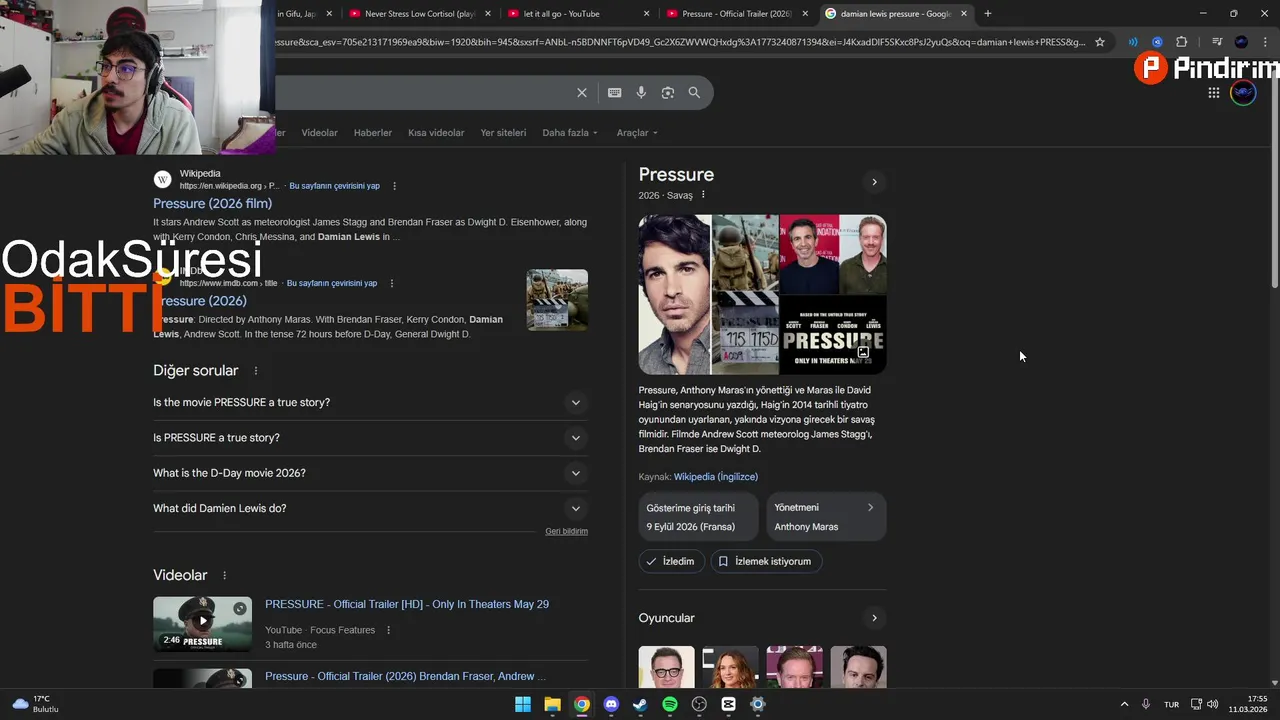The width and height of the screenshot is (1280, 720).
Task: Open the IMDb result thumbnail image
Action: pos(557,300)
